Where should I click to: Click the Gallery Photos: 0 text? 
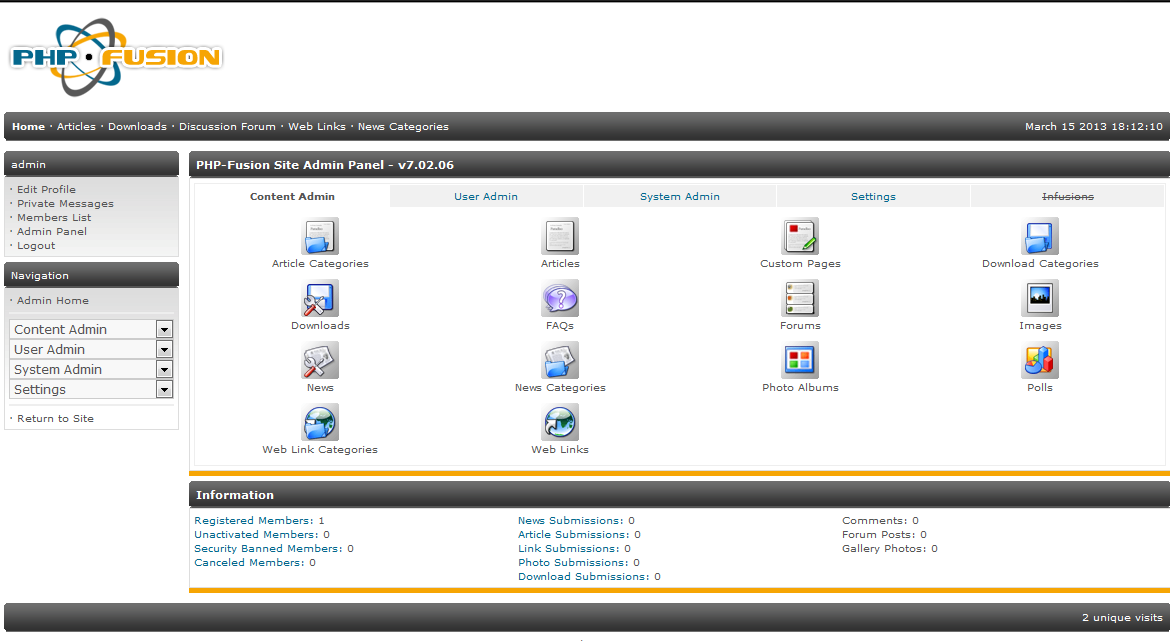click(890, 548)
